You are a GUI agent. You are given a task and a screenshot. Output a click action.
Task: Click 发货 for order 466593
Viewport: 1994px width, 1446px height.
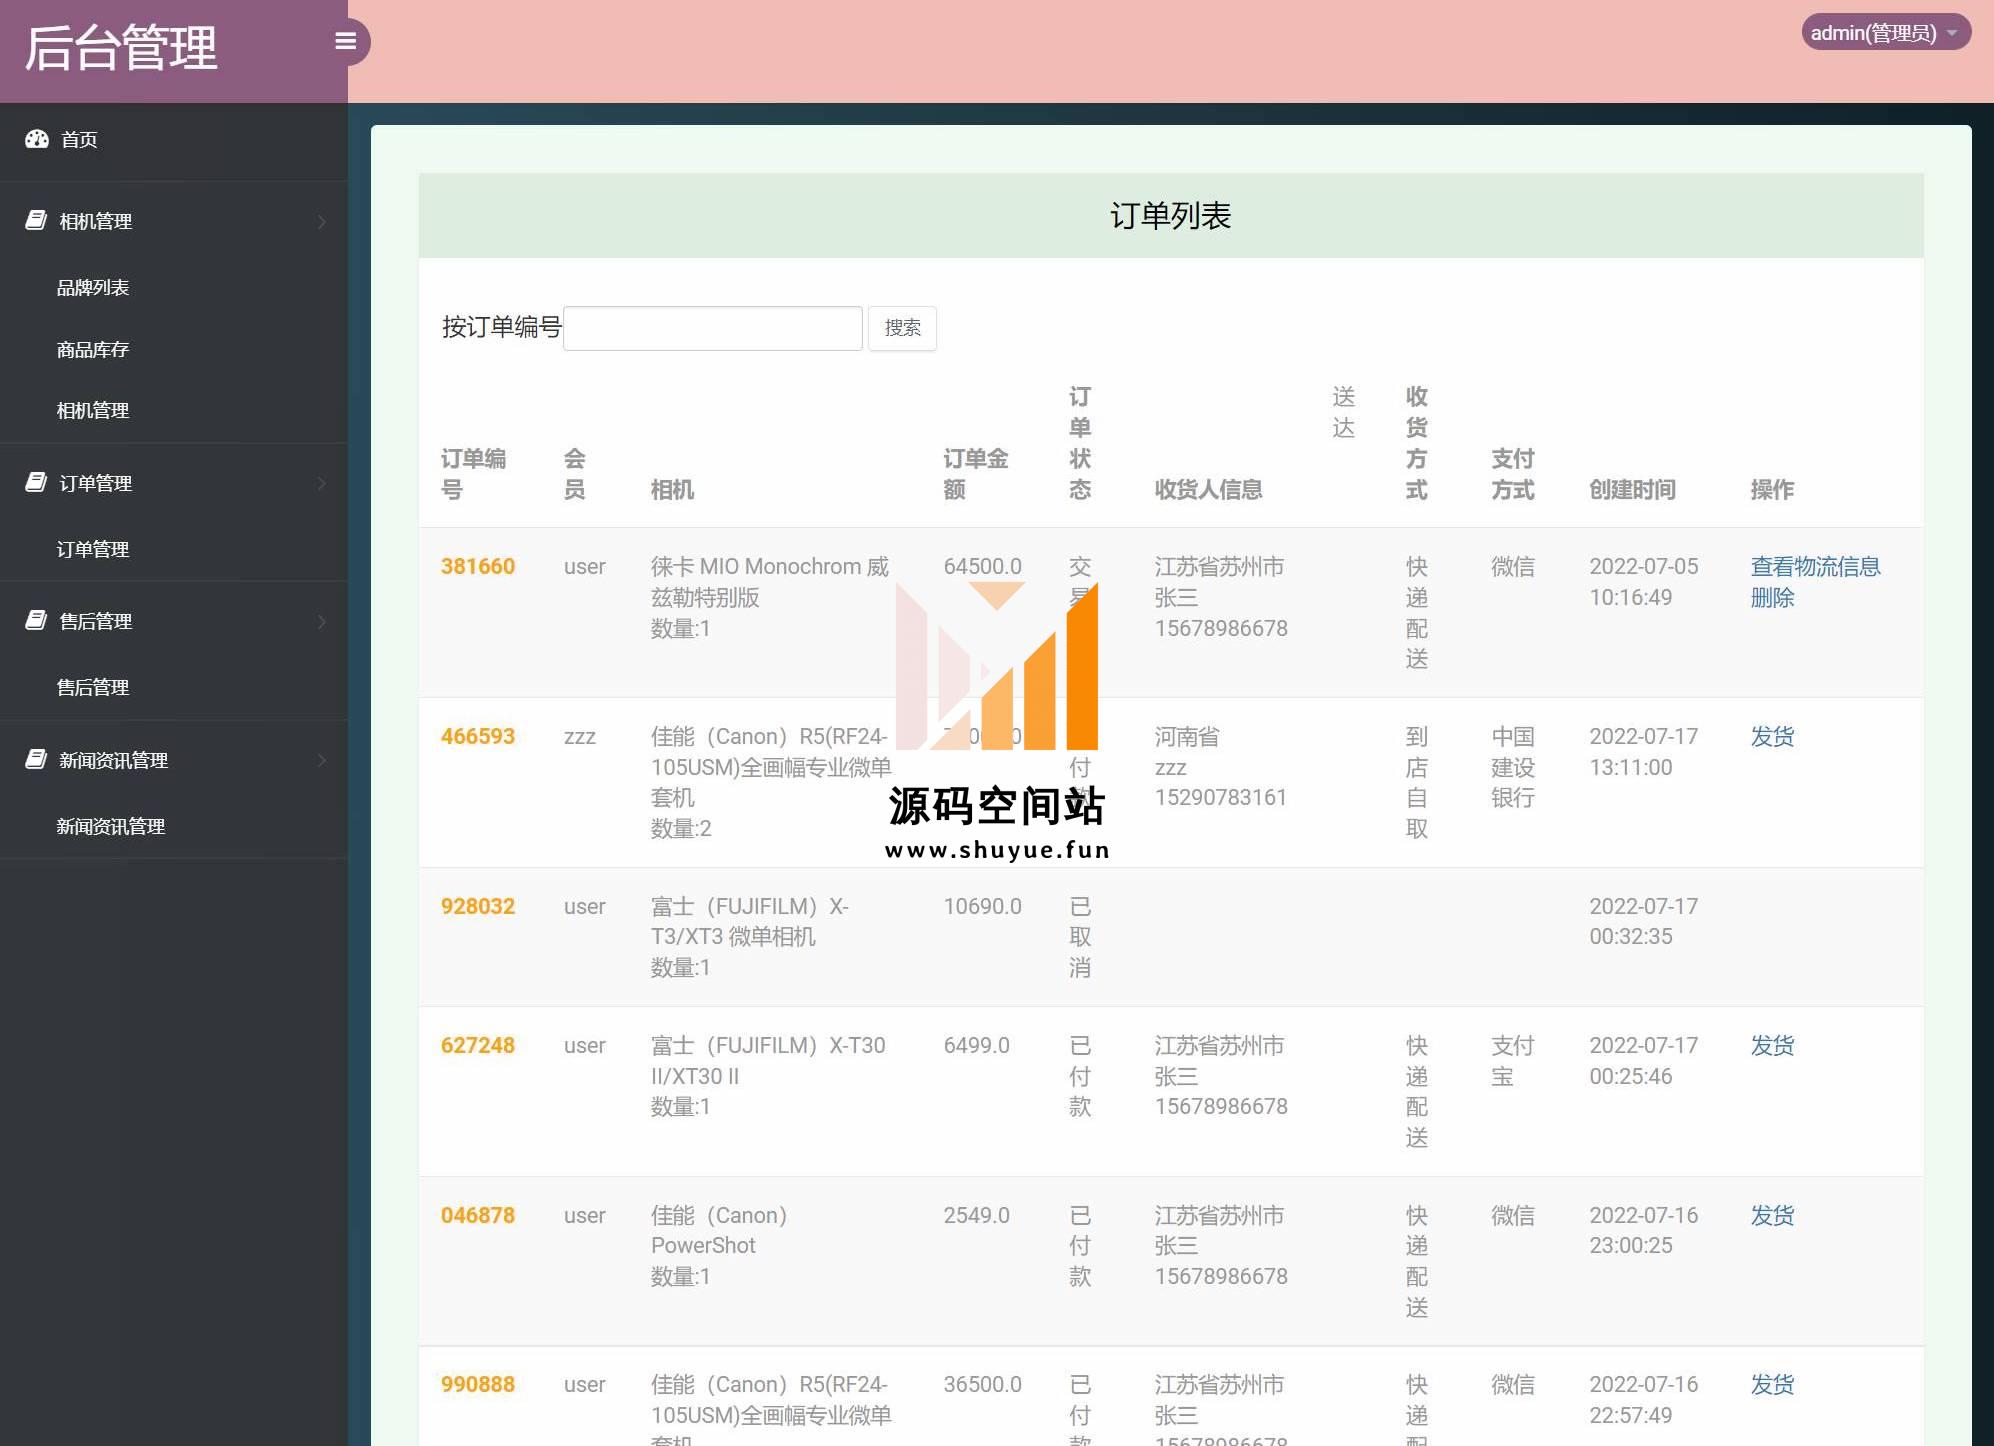click(1772, 737)
